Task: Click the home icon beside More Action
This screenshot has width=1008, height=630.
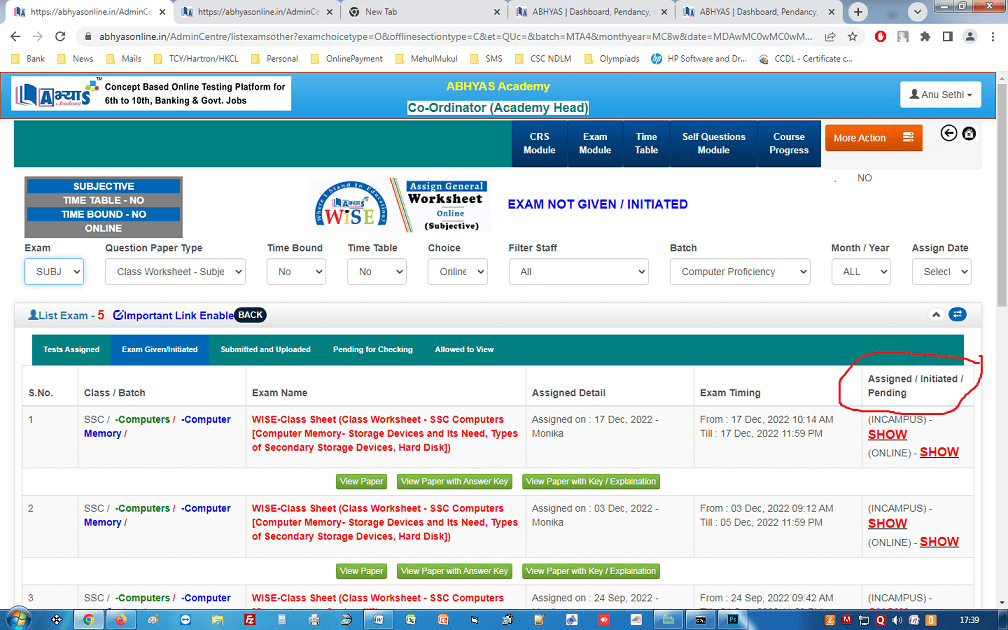Action: (x=969, y=134)
